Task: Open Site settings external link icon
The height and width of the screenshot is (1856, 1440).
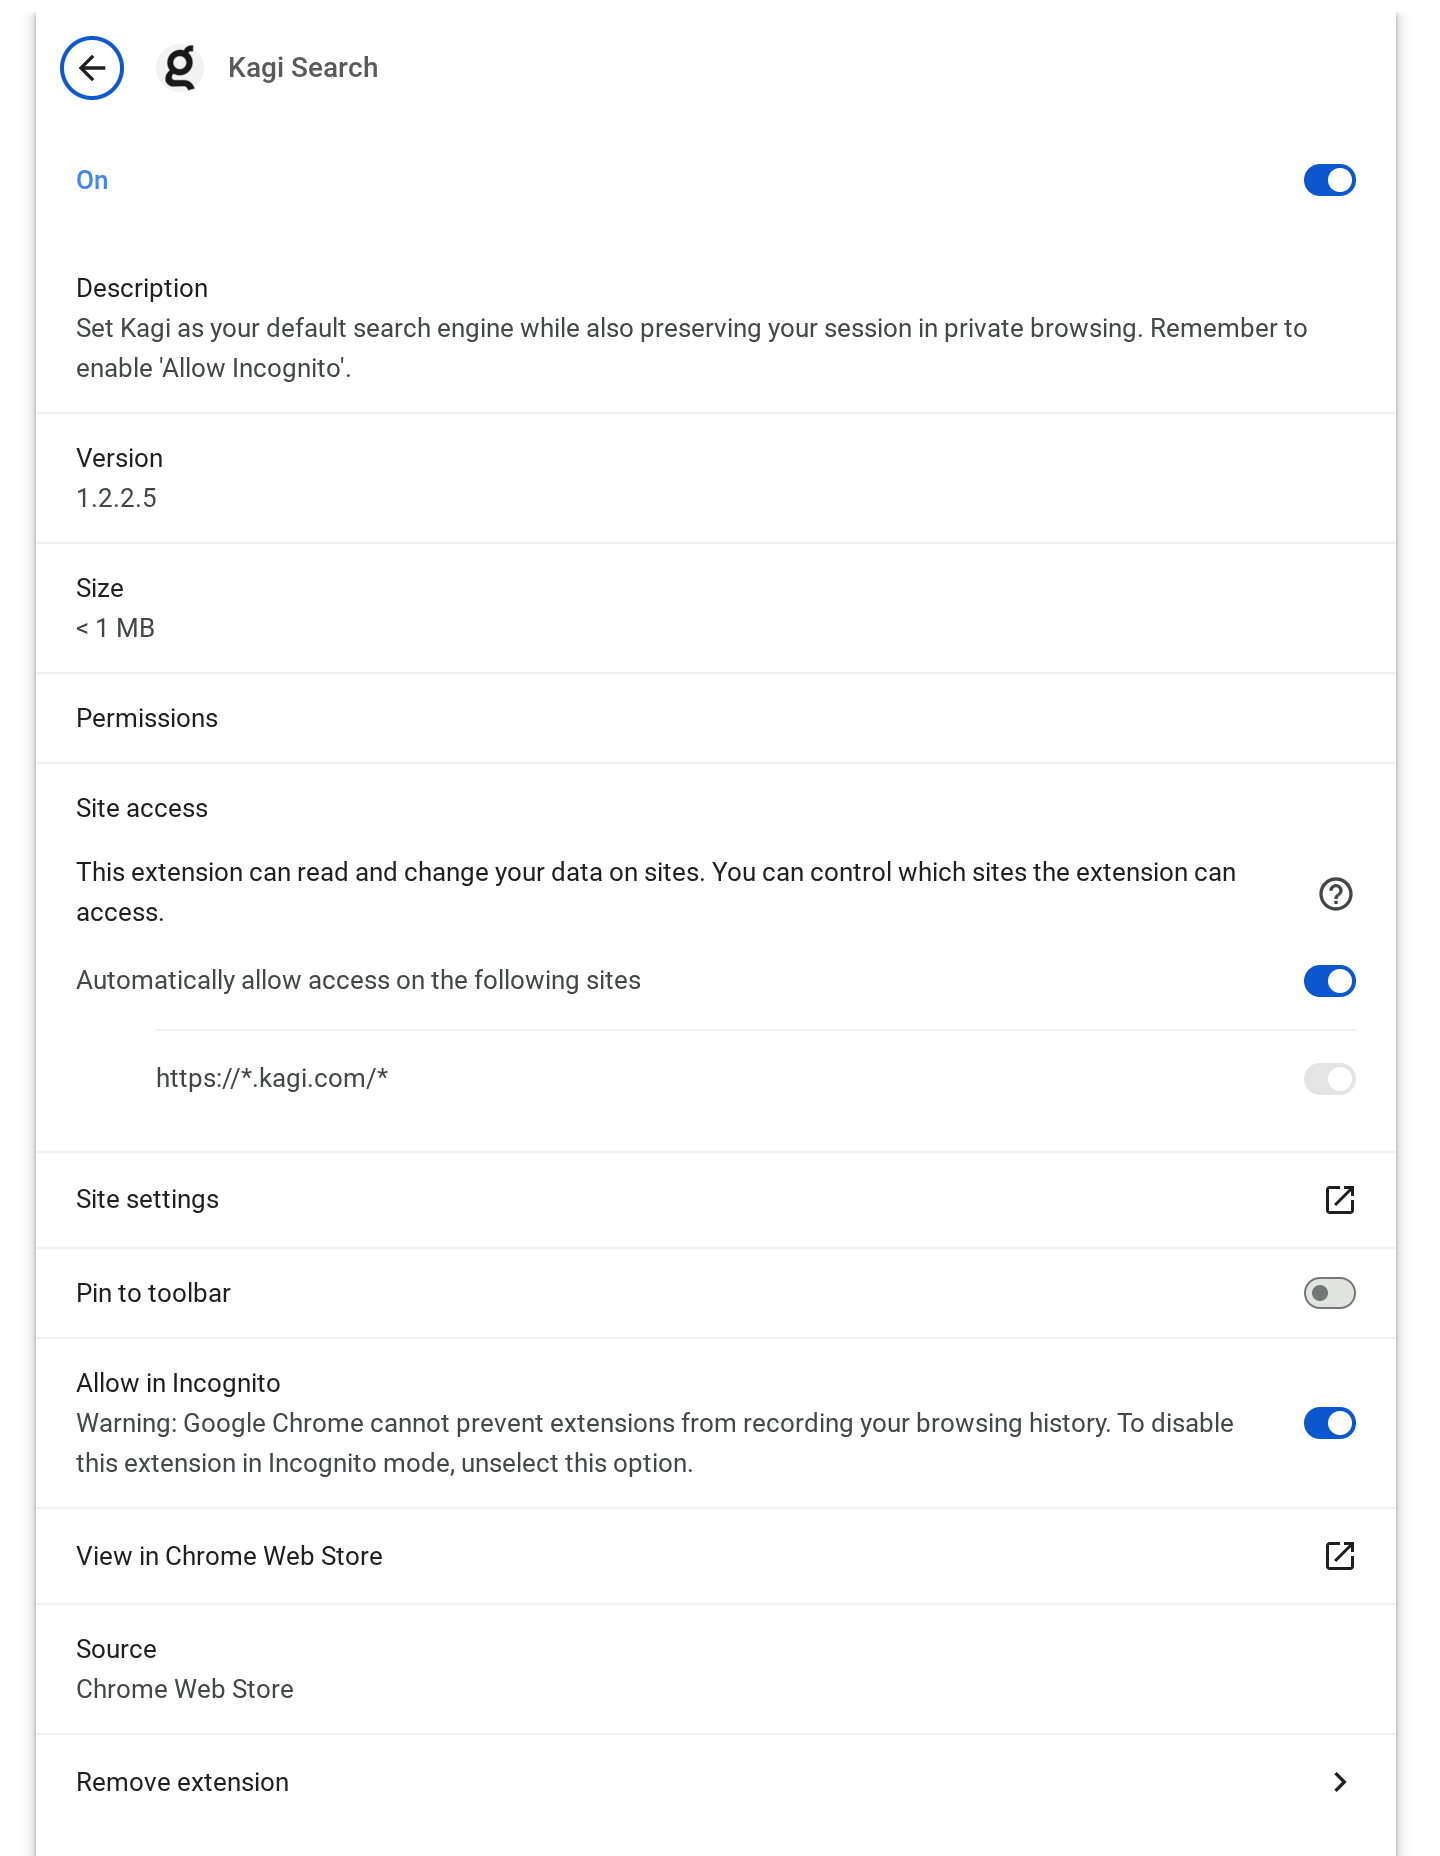Action: 1339,1200
